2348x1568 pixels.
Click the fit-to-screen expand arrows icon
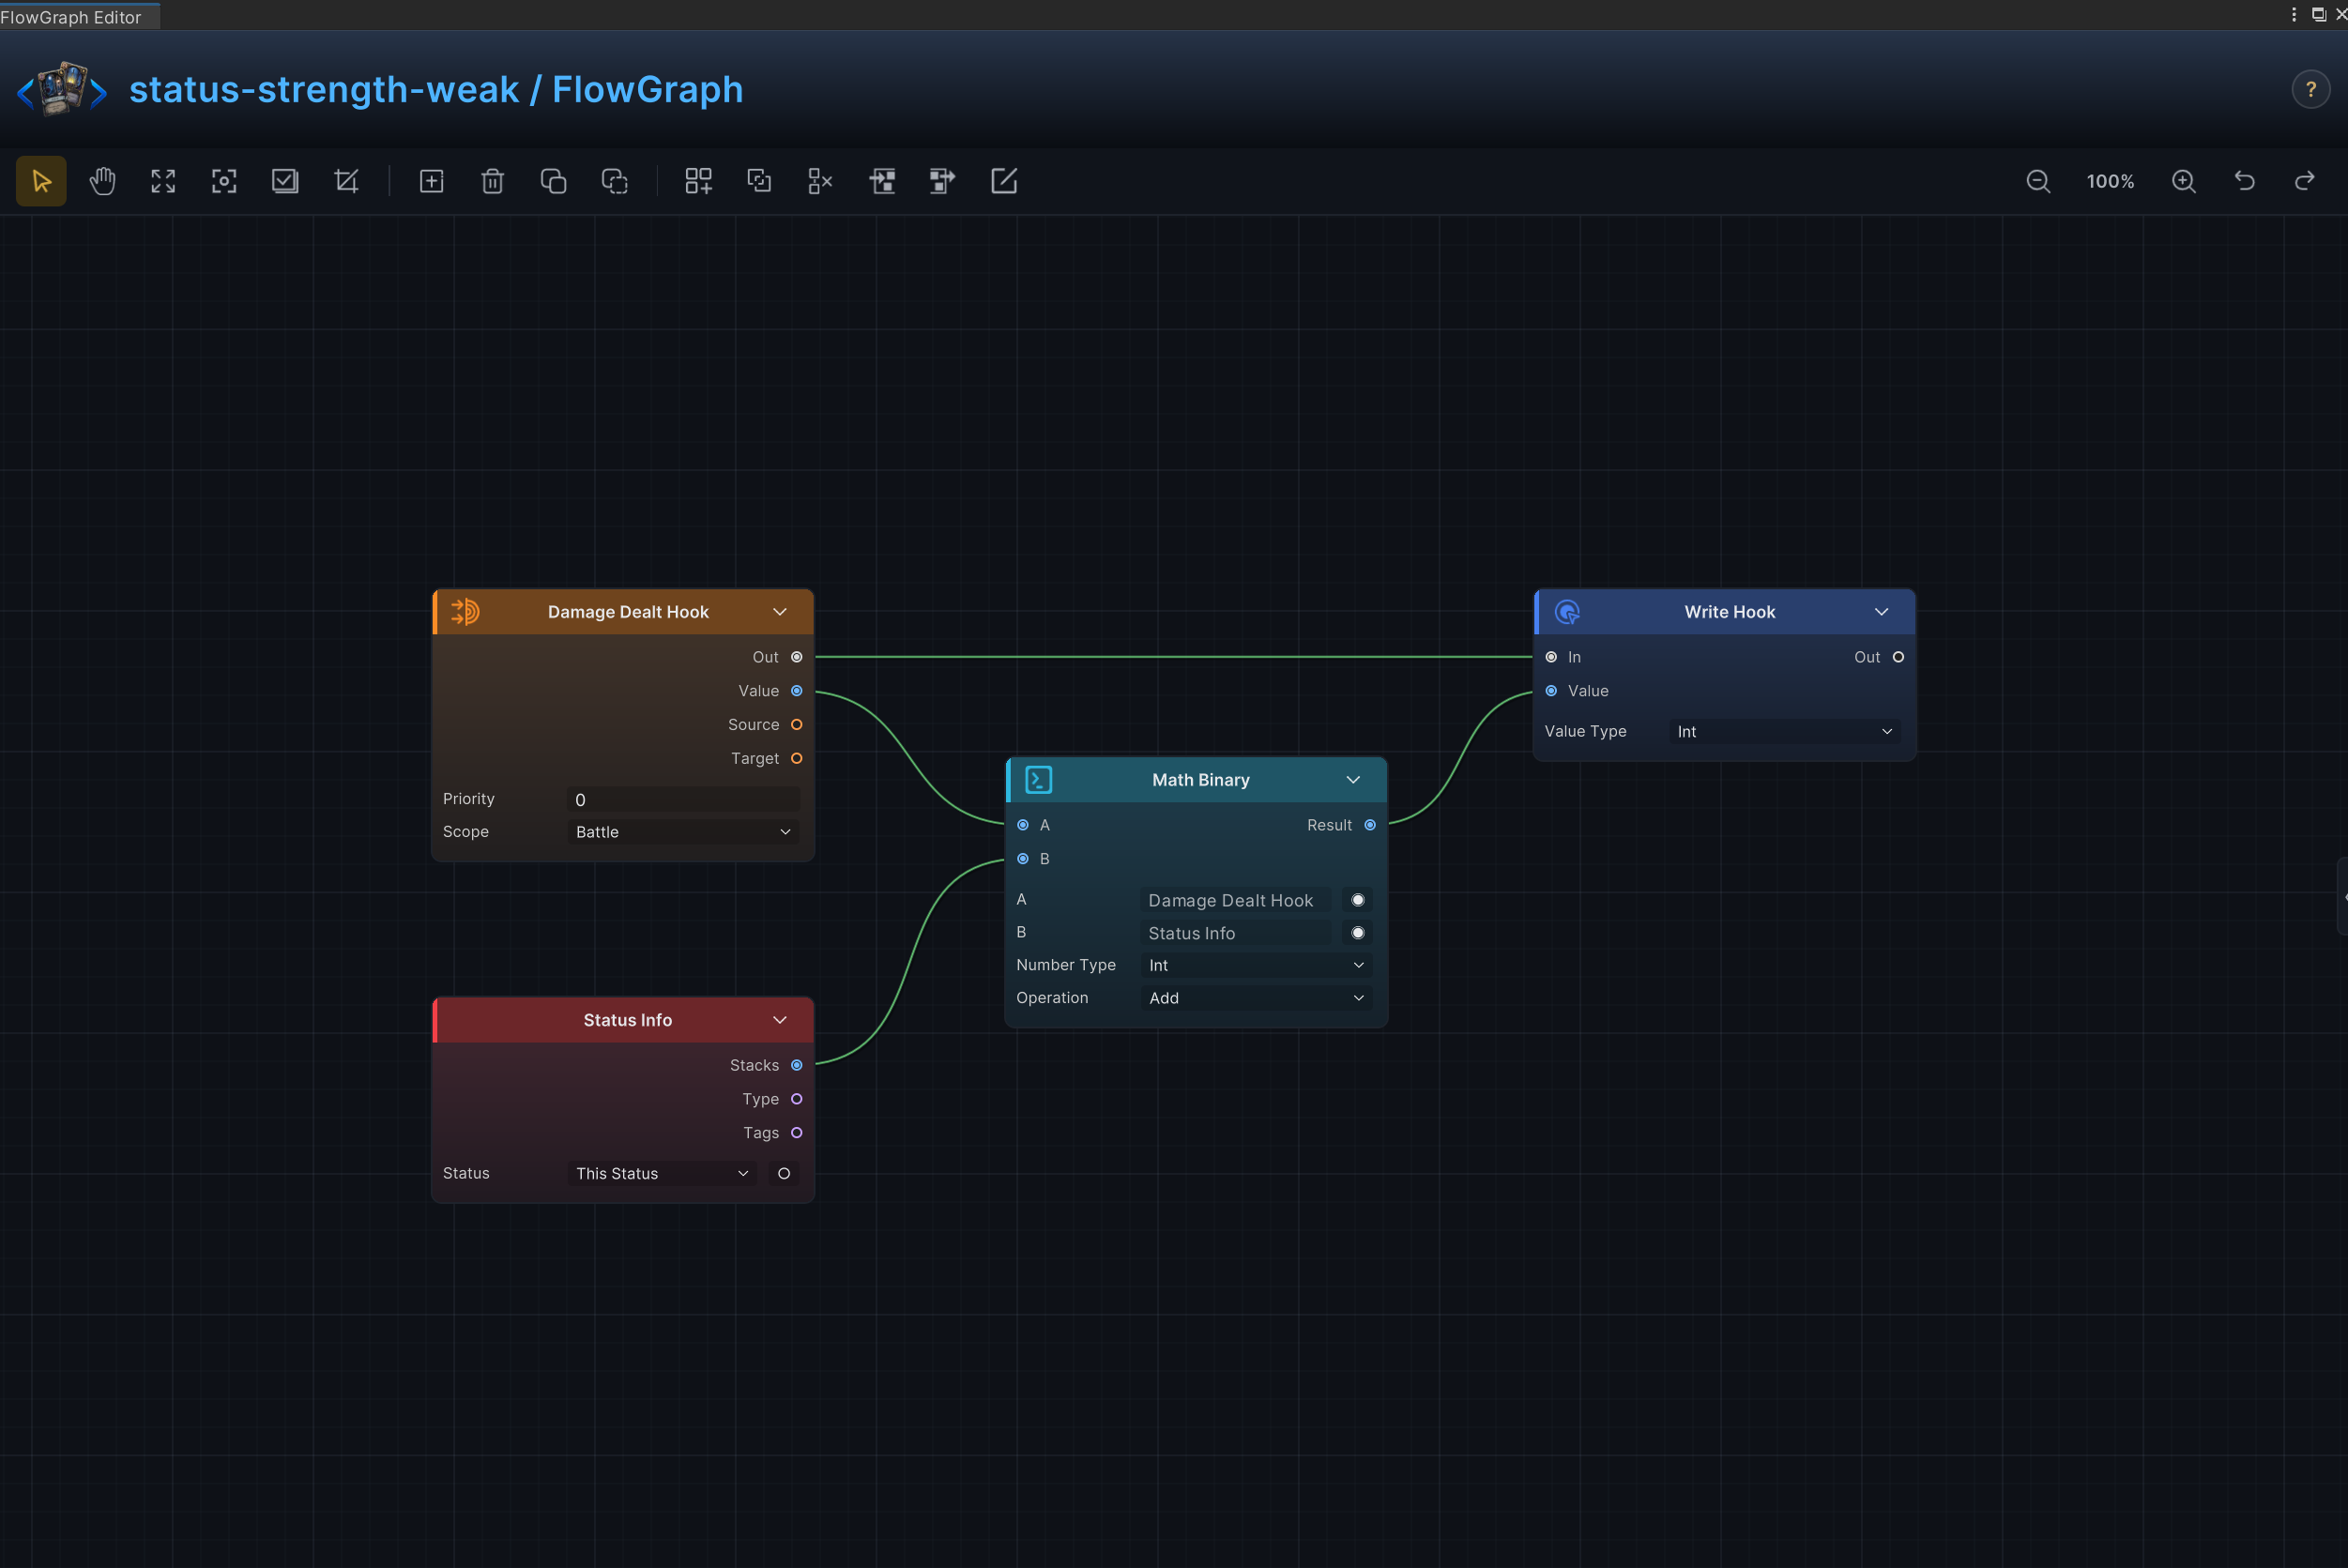tap(163, 181)
